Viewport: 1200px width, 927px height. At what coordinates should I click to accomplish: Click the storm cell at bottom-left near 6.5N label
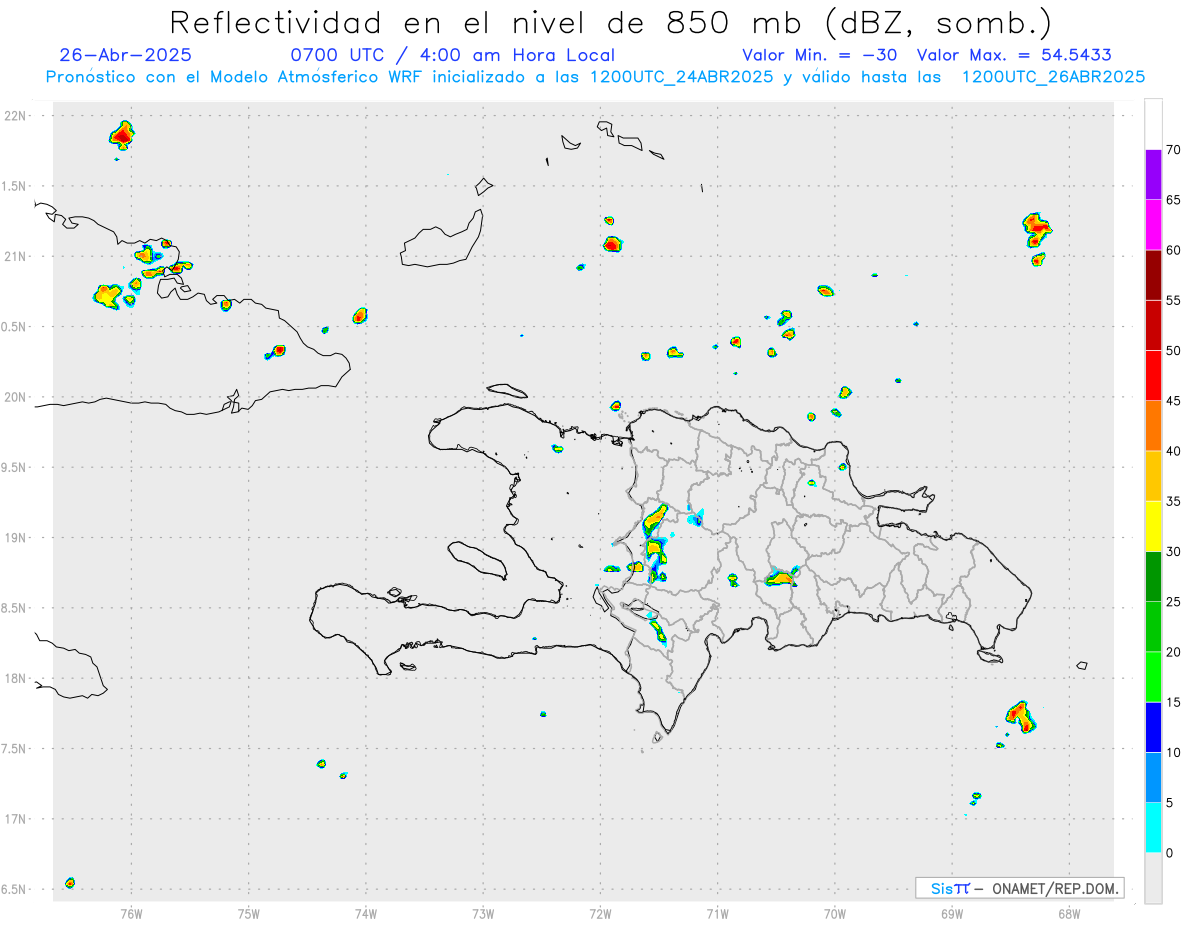[x=70, y=882]
